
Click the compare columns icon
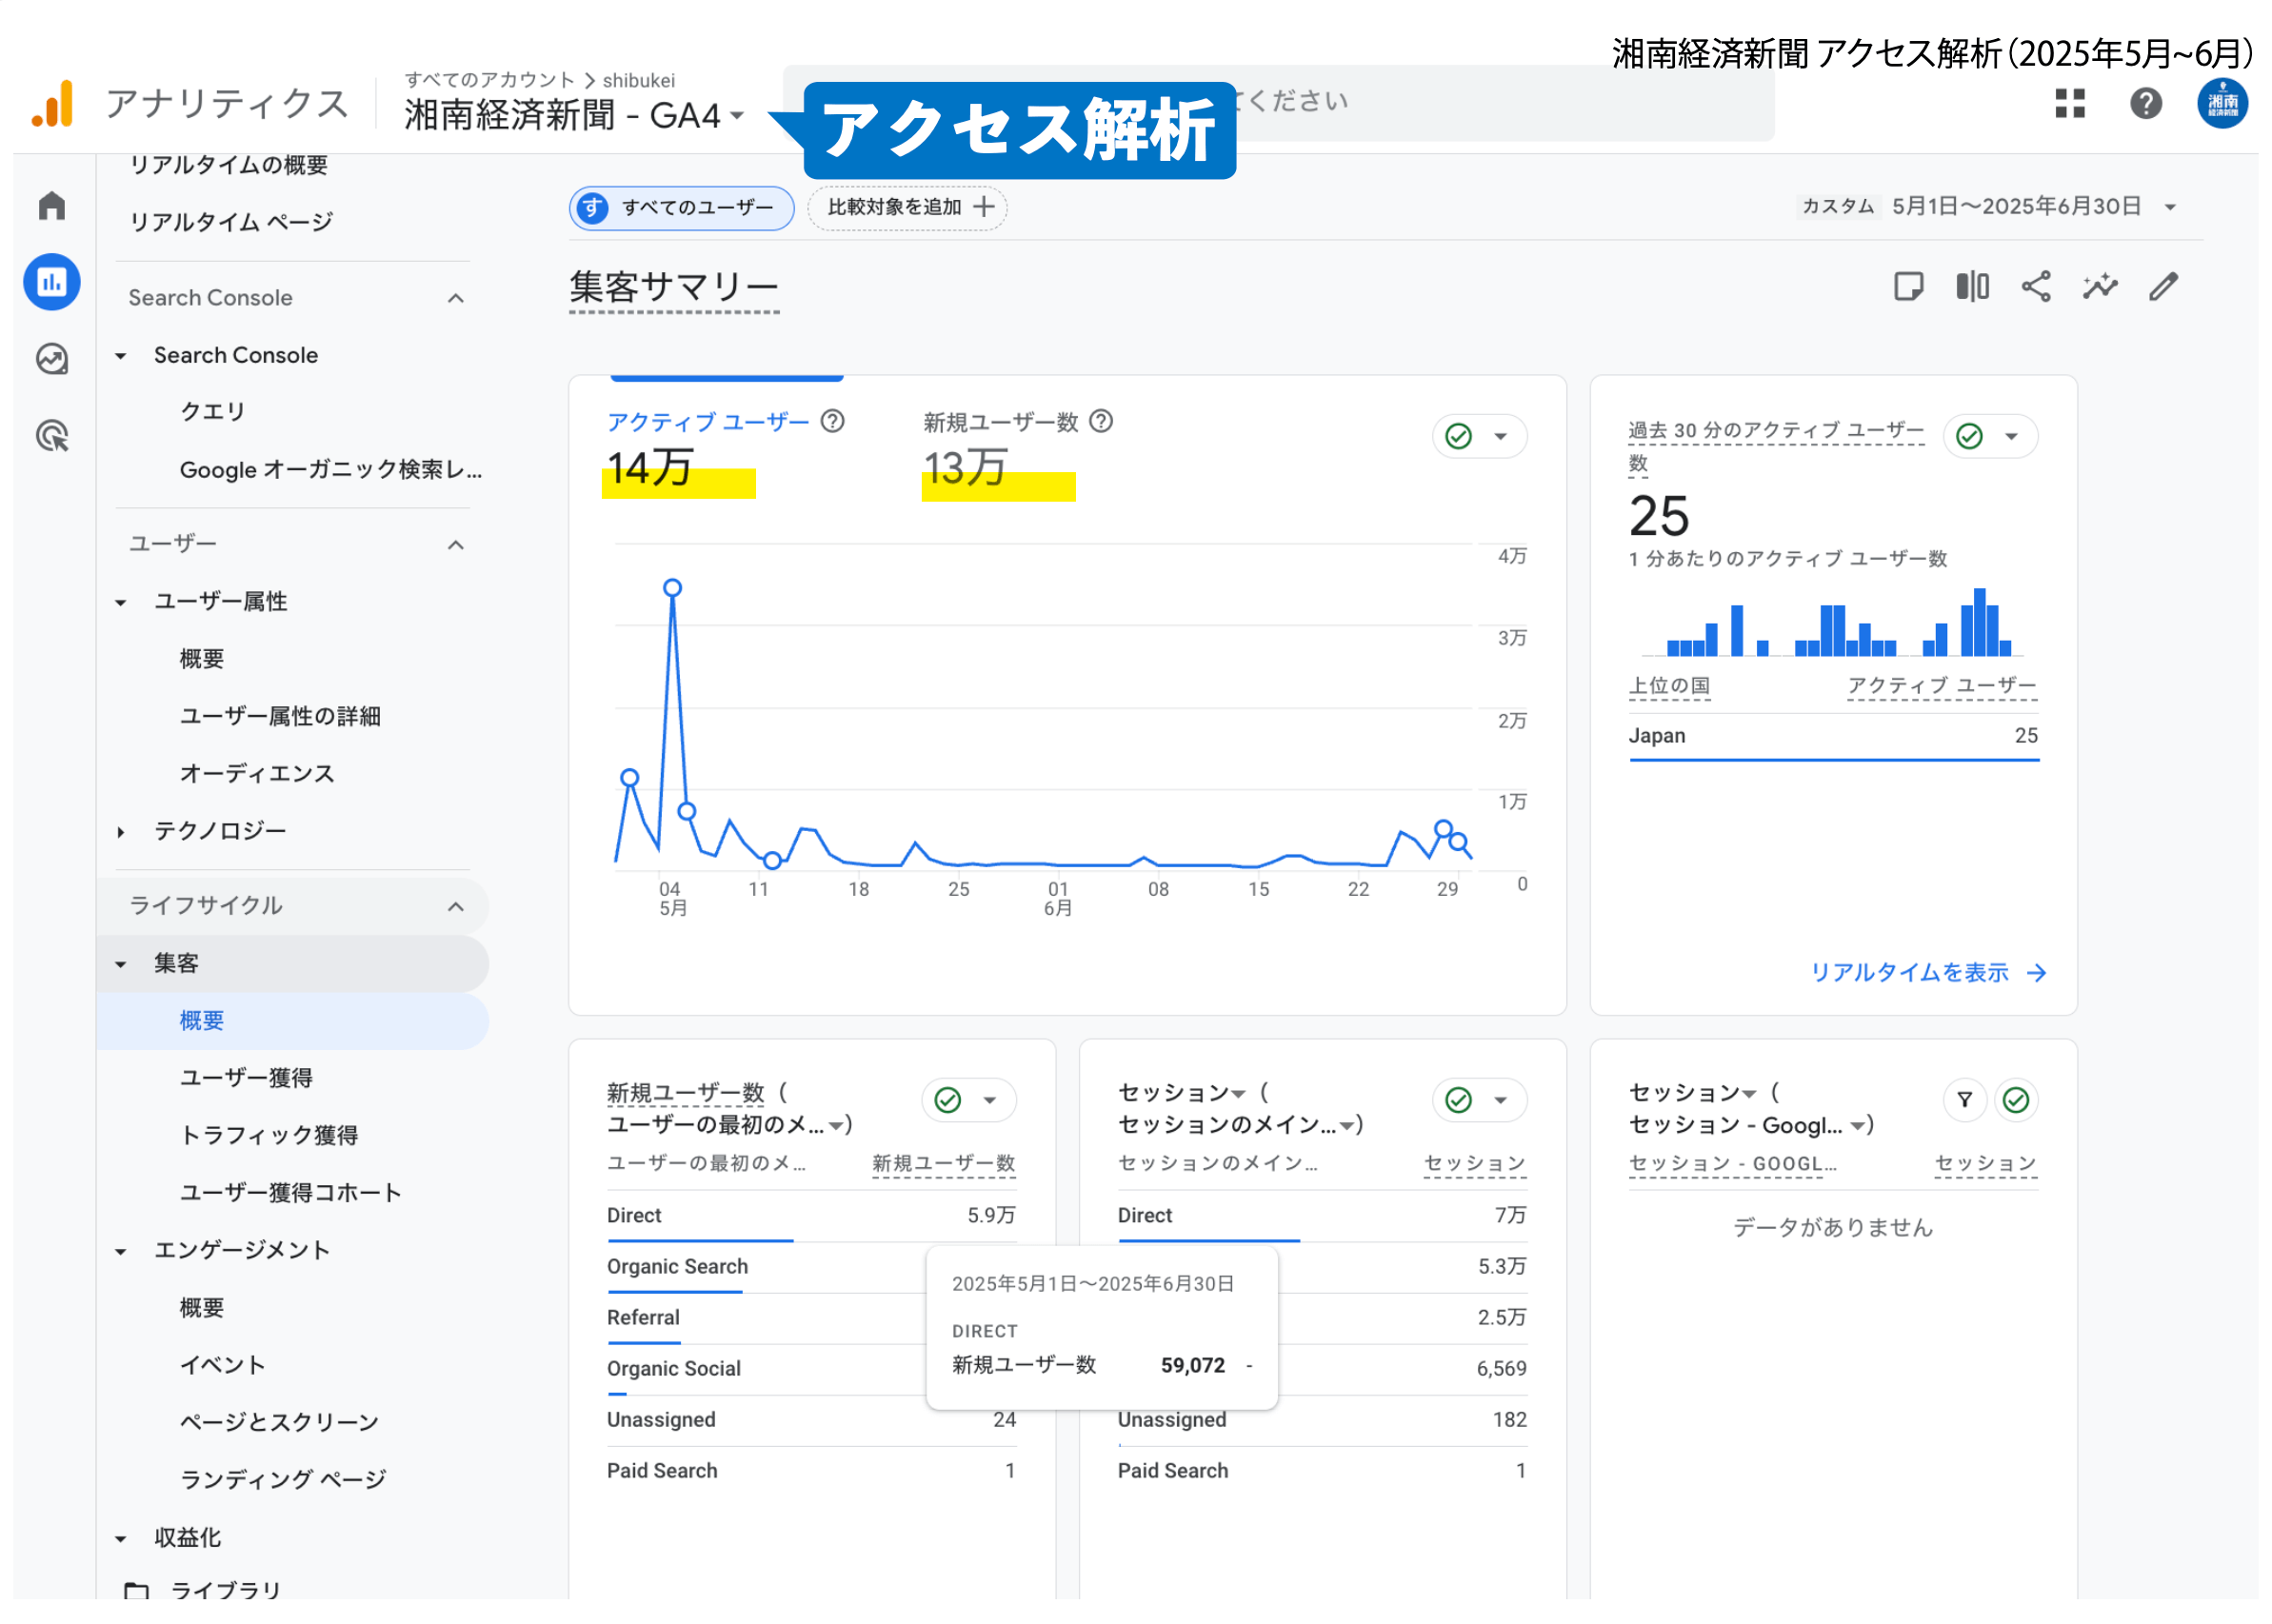coord(1973,287)
